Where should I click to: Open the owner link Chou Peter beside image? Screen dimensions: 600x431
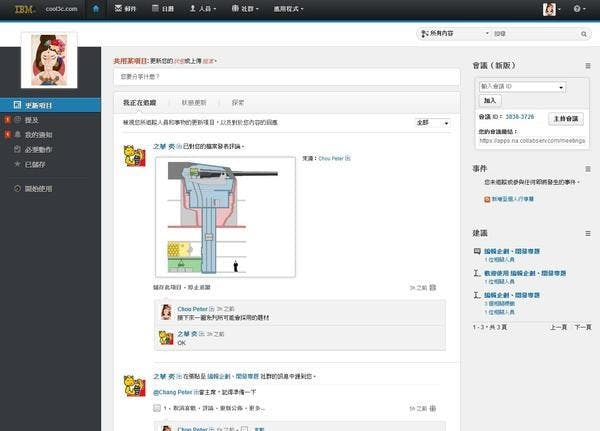point(331,158)
